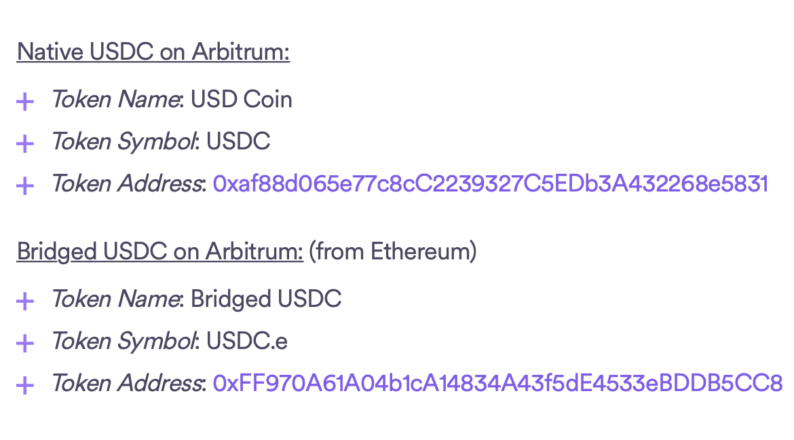Click "Token Address" label in the native section

coord(116,184)
